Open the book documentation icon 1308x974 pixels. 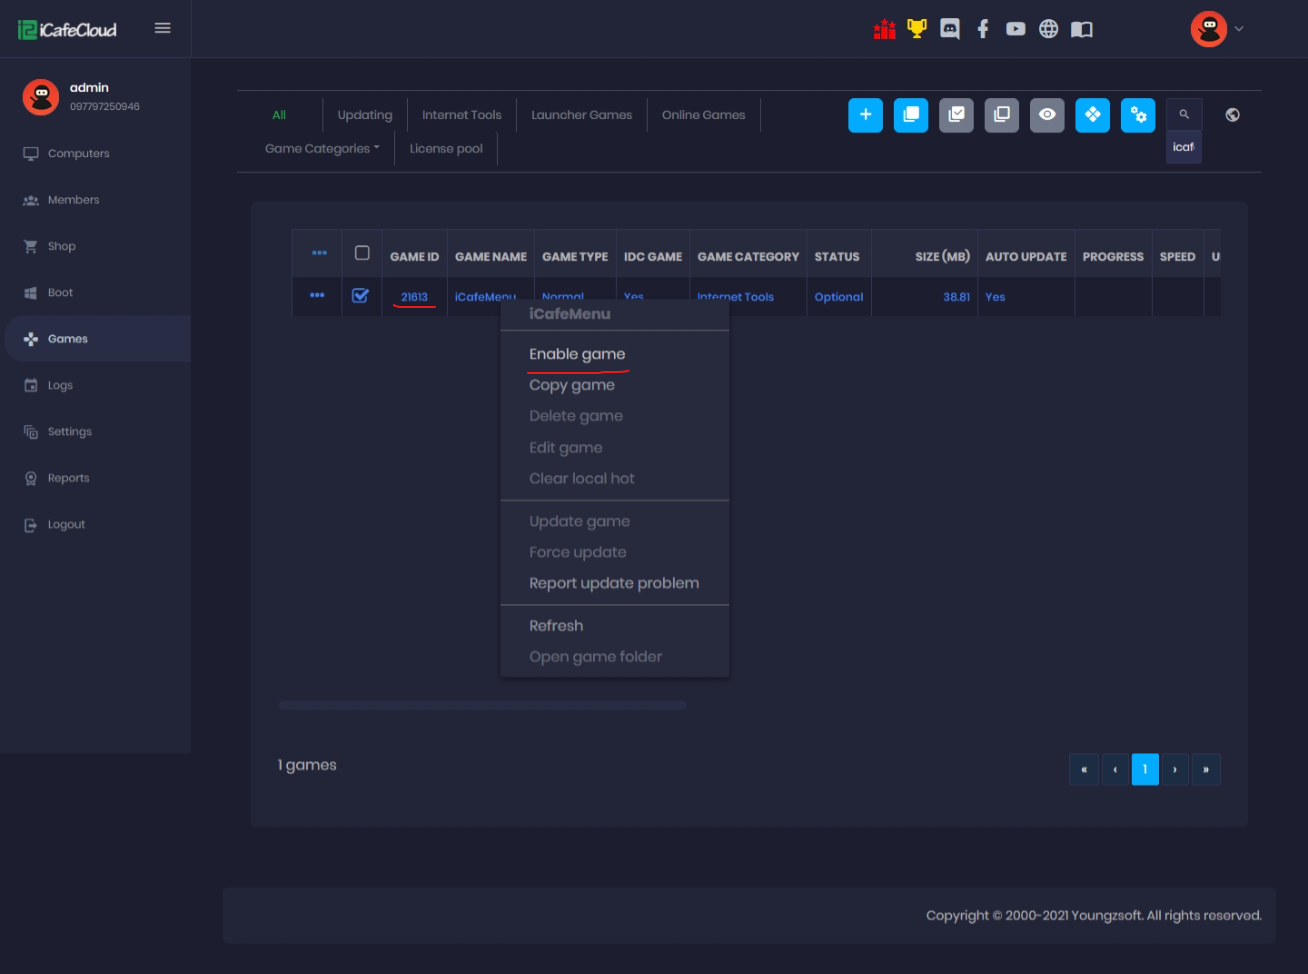[1081, 29]
